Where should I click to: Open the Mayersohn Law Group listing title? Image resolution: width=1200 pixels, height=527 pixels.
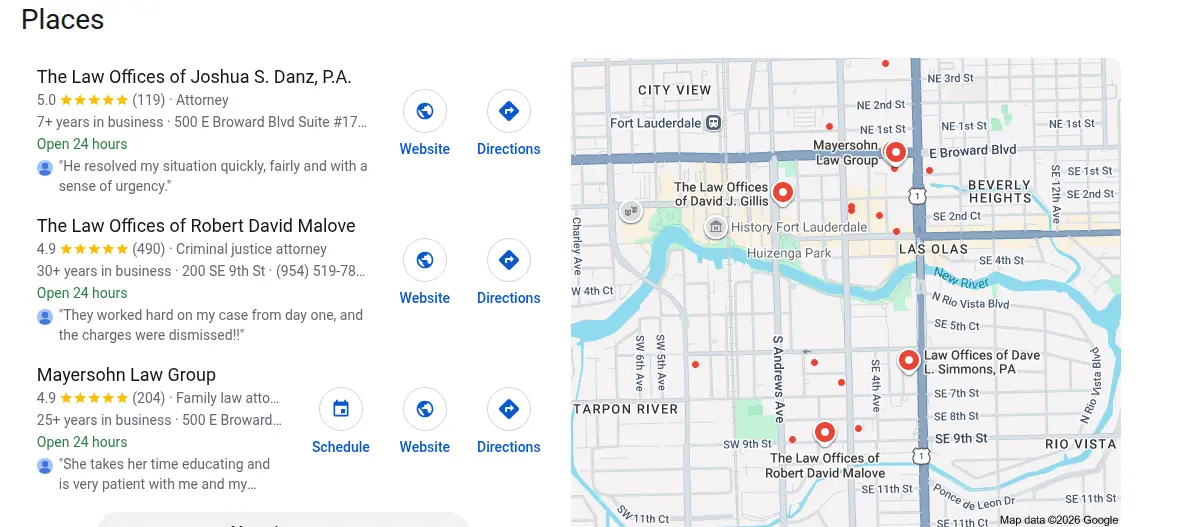[x=126, y=375]
